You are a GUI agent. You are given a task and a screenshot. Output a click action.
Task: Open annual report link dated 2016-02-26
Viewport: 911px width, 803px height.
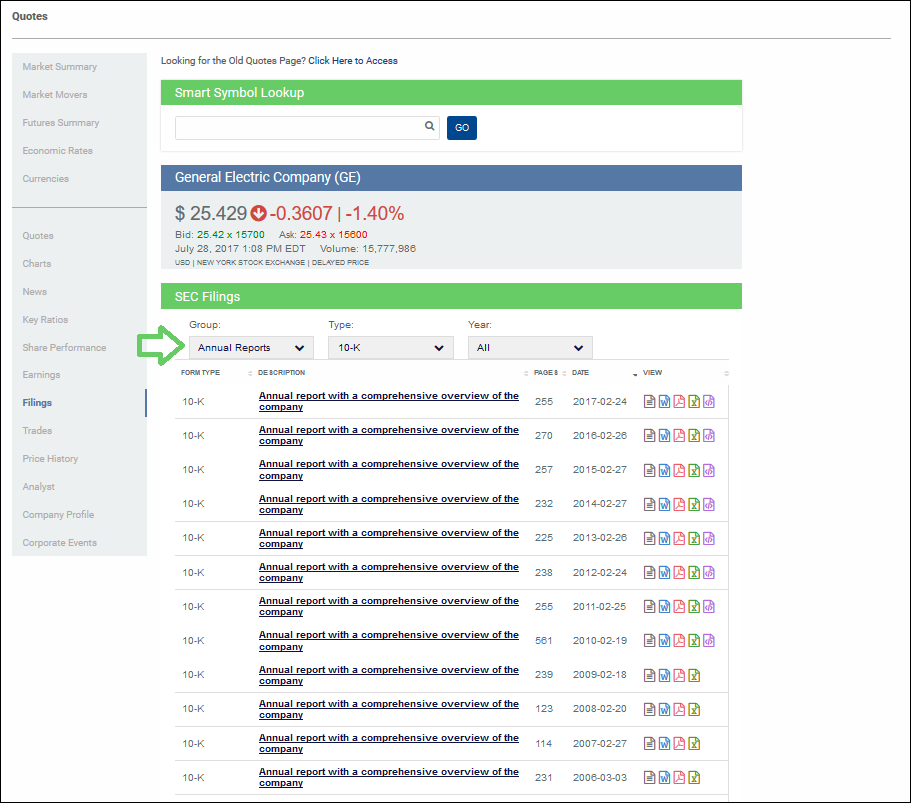pos(389,435)
